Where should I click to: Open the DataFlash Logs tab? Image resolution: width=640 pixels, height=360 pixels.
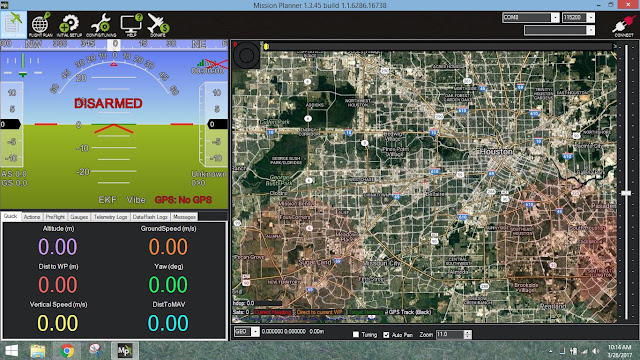pos(150,217)
